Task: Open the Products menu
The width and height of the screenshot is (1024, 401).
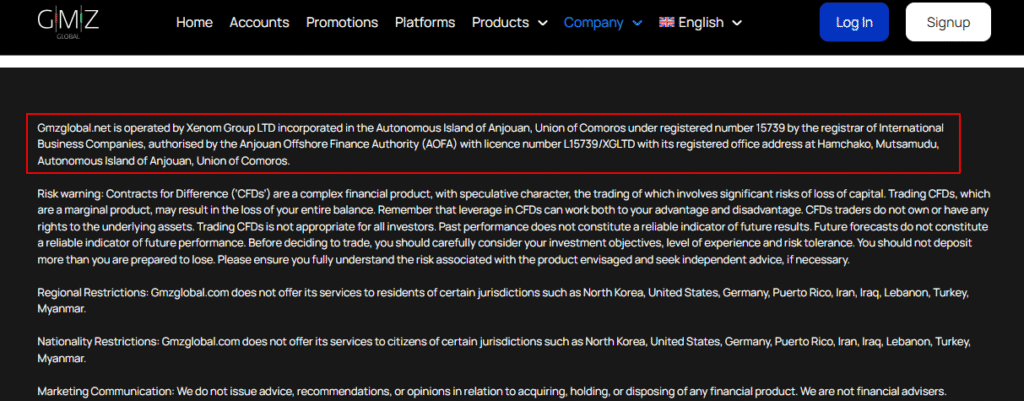Action: point(500,22)
